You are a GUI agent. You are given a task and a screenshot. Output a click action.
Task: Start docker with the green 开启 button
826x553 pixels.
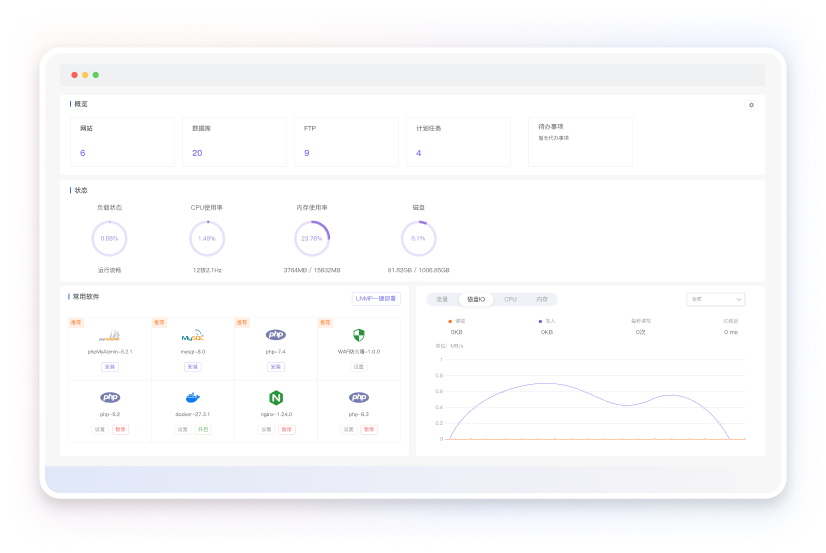tap(203, 429)
